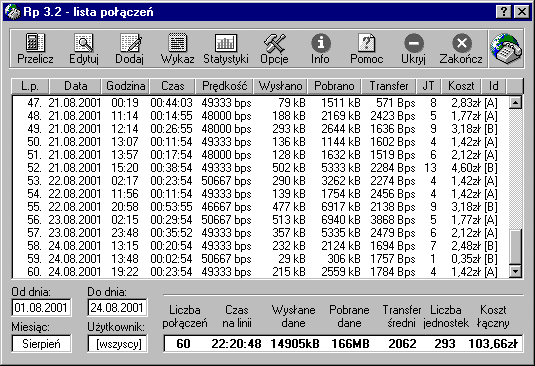Viewport: 535px width, 366px height.
Task: Open the Edytuj edit tool
Action: pyautogui.click(x=84, y=48)
